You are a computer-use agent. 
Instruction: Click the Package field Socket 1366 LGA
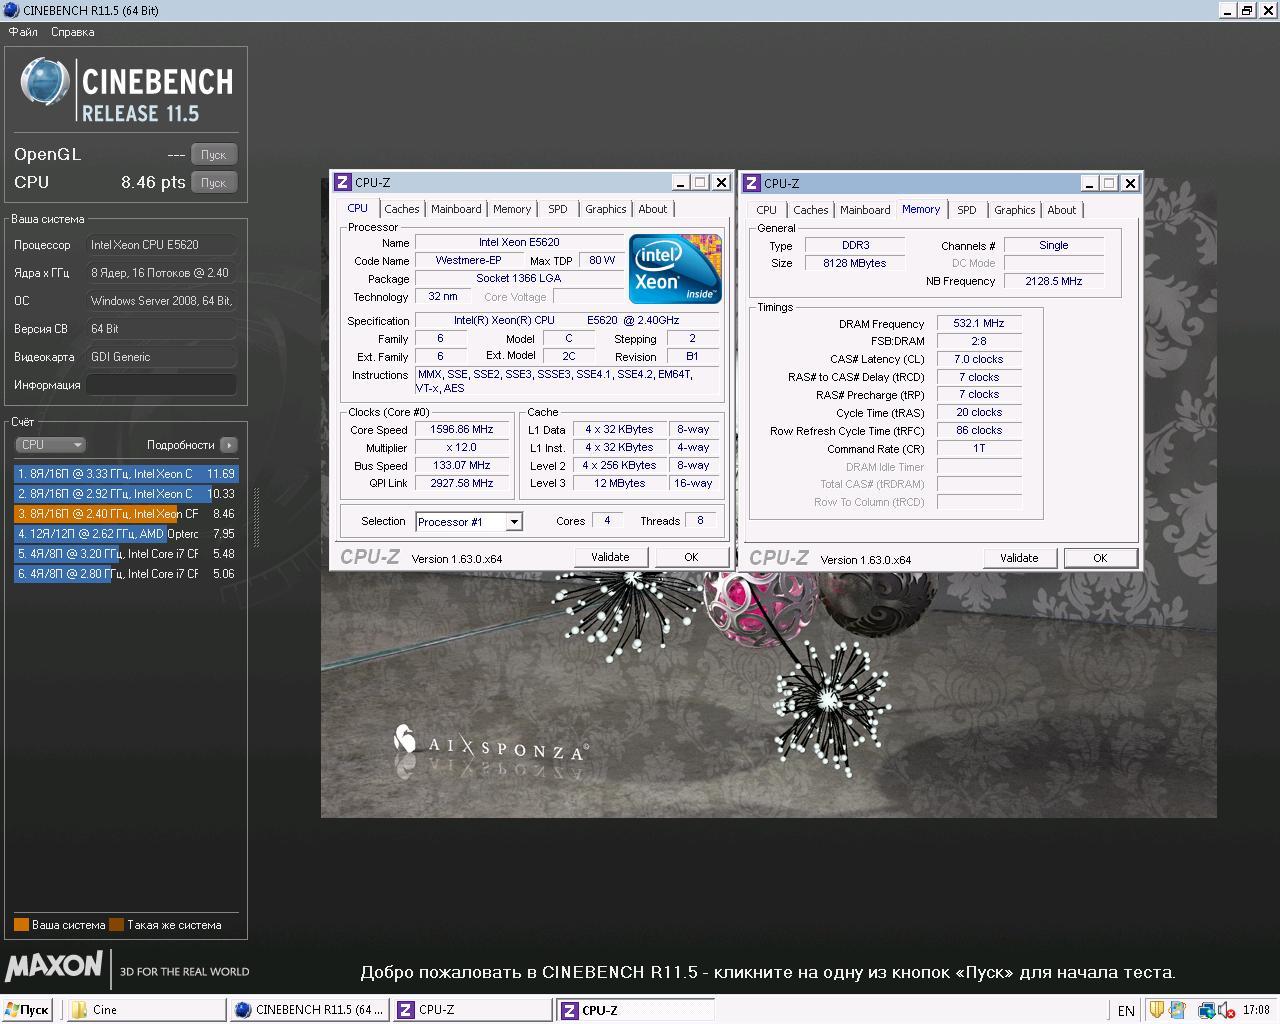click(518, 279)
